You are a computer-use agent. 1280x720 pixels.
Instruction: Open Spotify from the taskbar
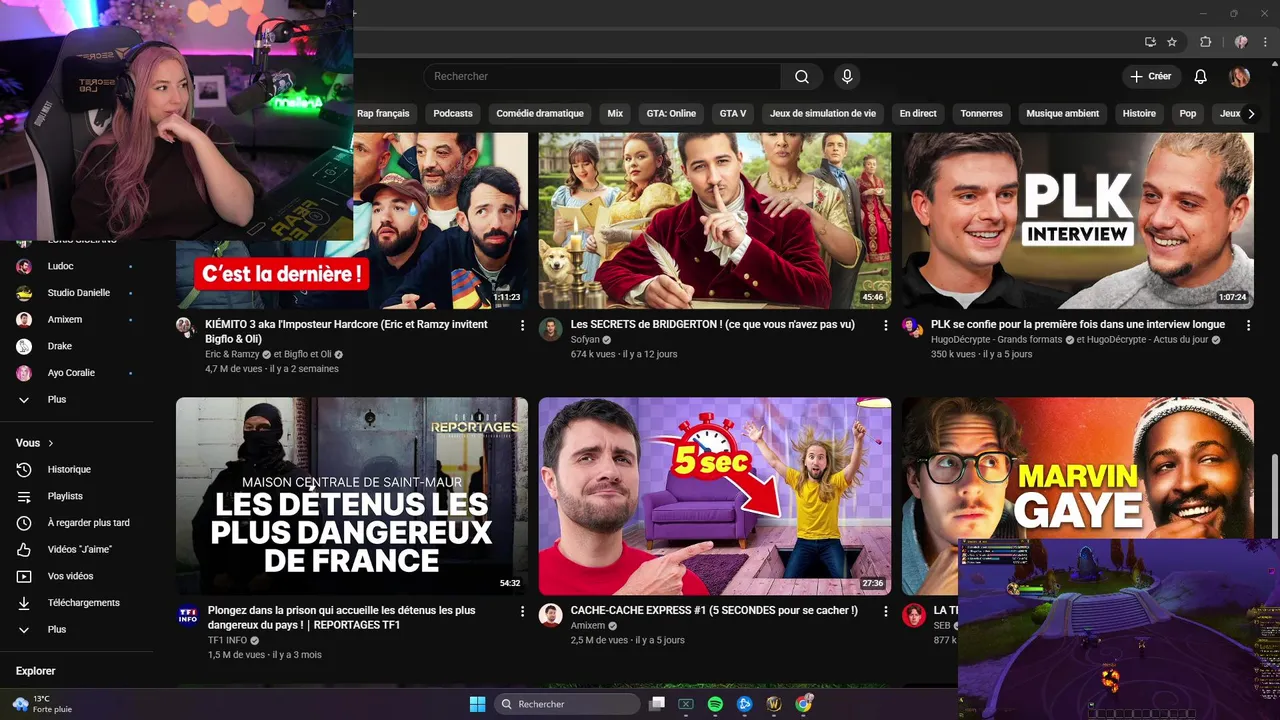pyautogui.click(x=715, y=704)
